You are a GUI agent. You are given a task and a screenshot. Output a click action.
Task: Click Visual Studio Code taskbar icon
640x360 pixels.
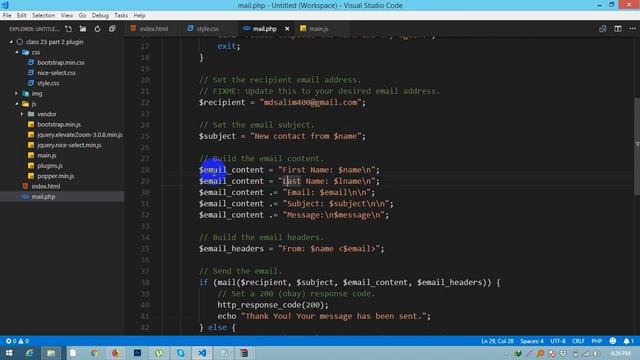[x=202, y=353]
